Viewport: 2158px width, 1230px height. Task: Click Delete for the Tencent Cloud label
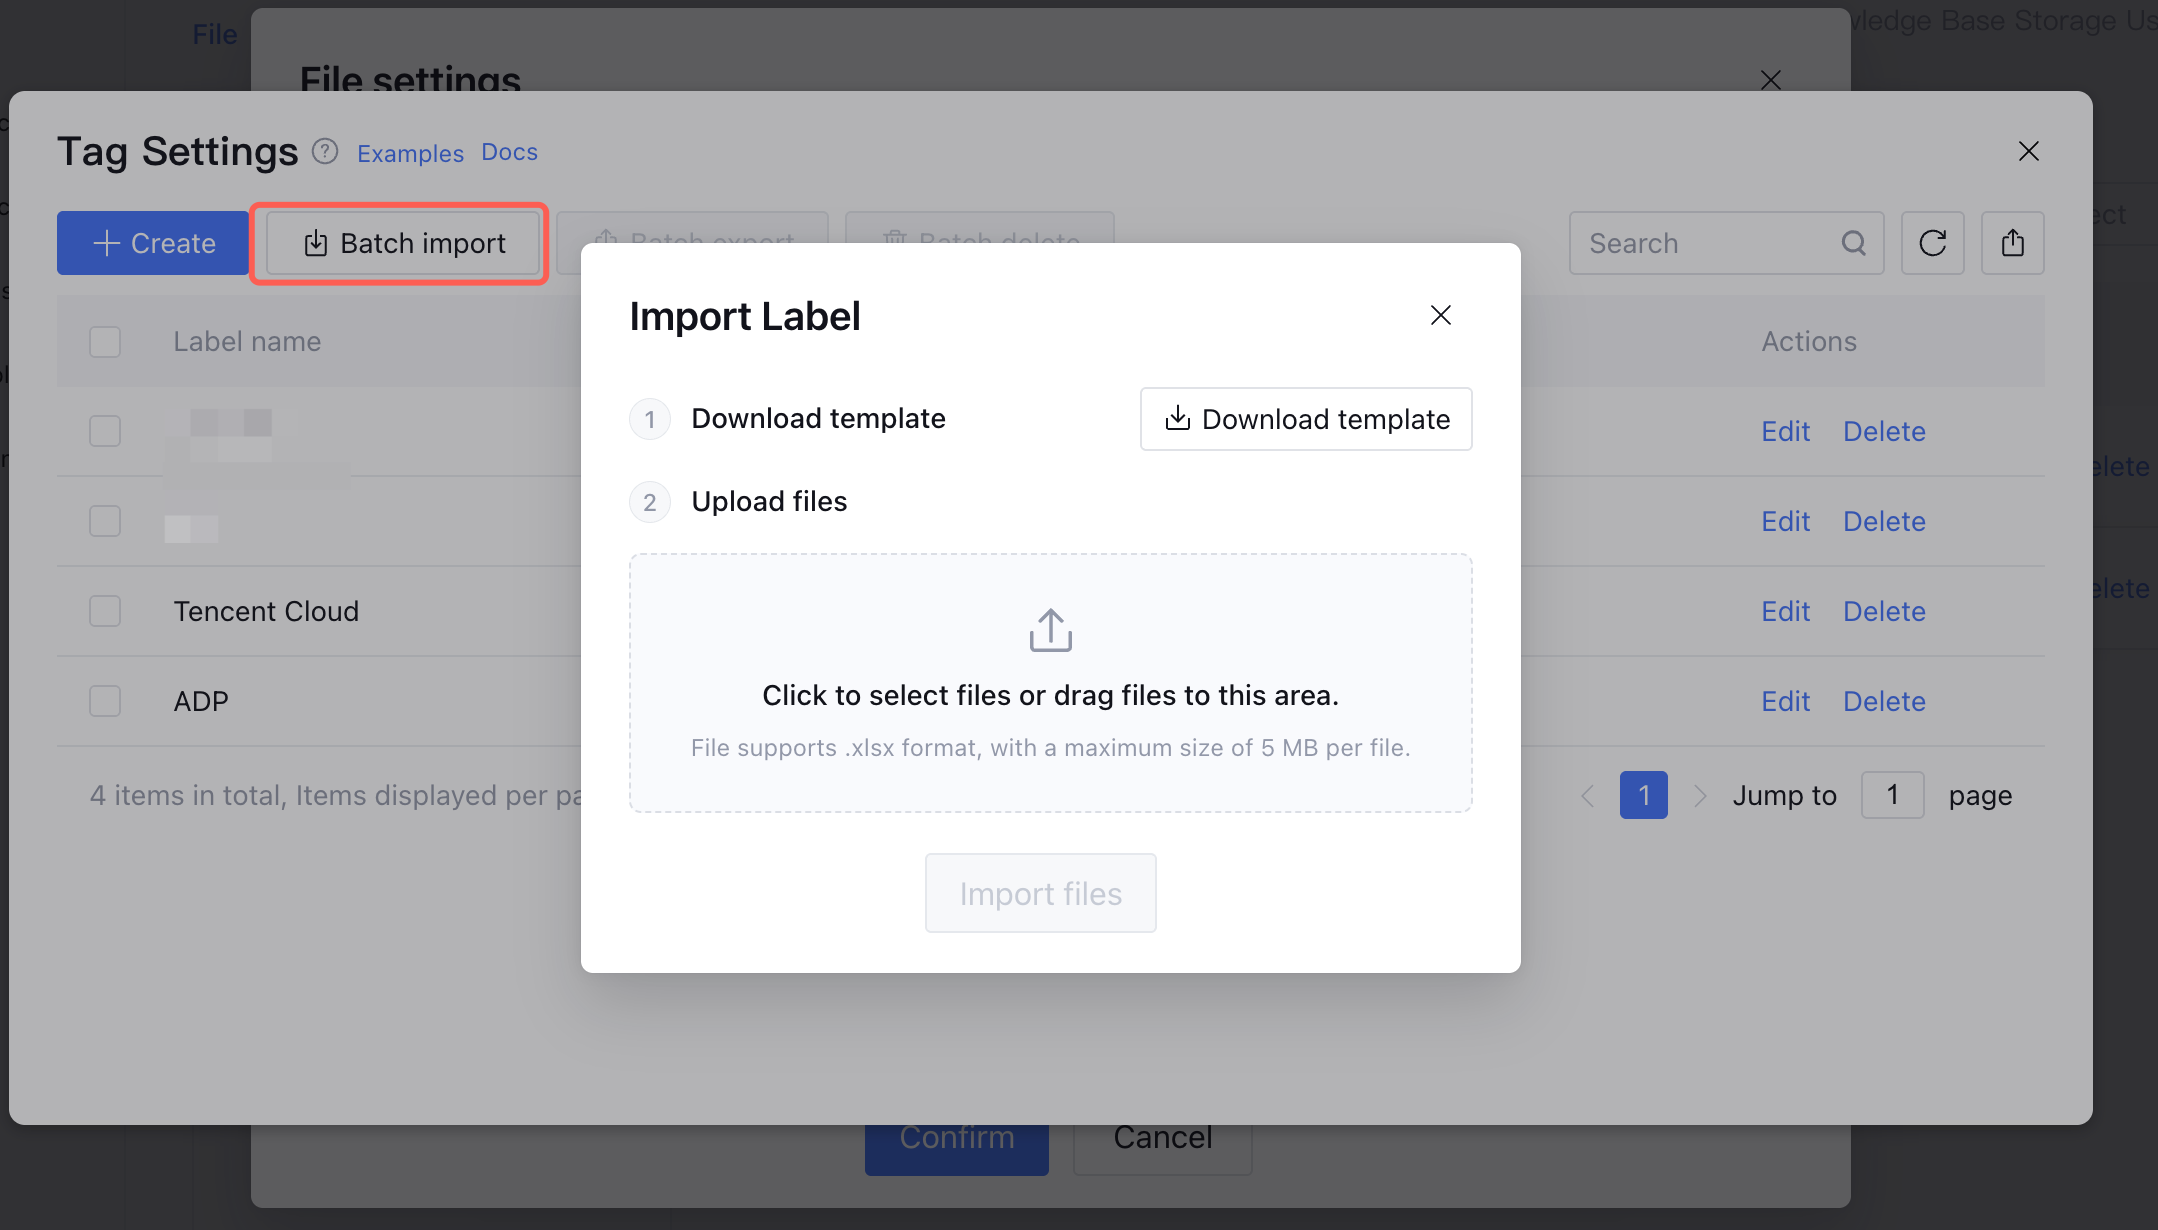click(x=1884, y=611)
